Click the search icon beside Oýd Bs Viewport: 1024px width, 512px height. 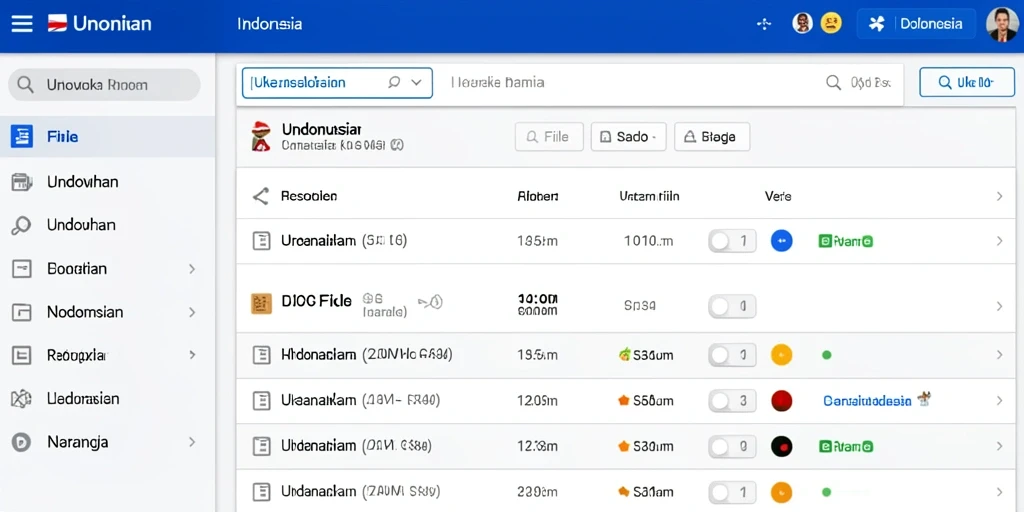tap(833, 83)
